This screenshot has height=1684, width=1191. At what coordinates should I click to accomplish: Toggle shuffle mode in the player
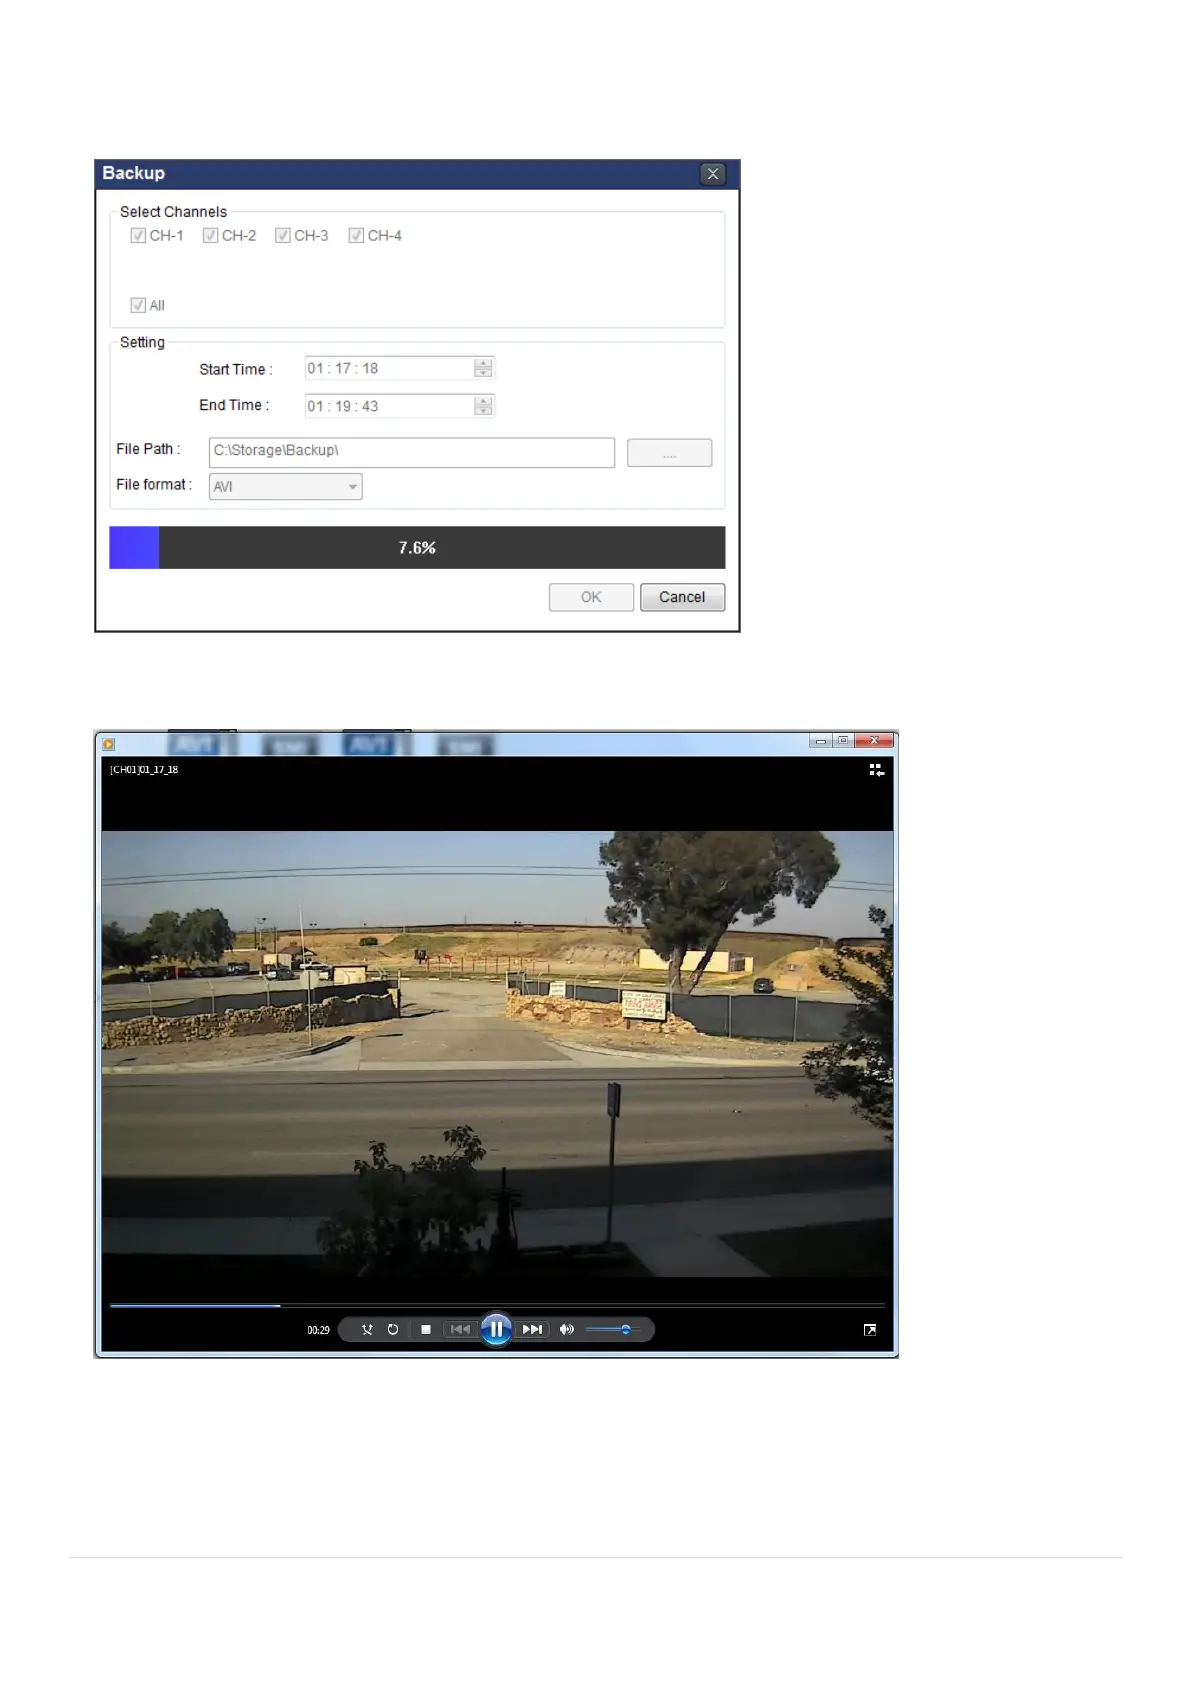tap(367, 1329)
